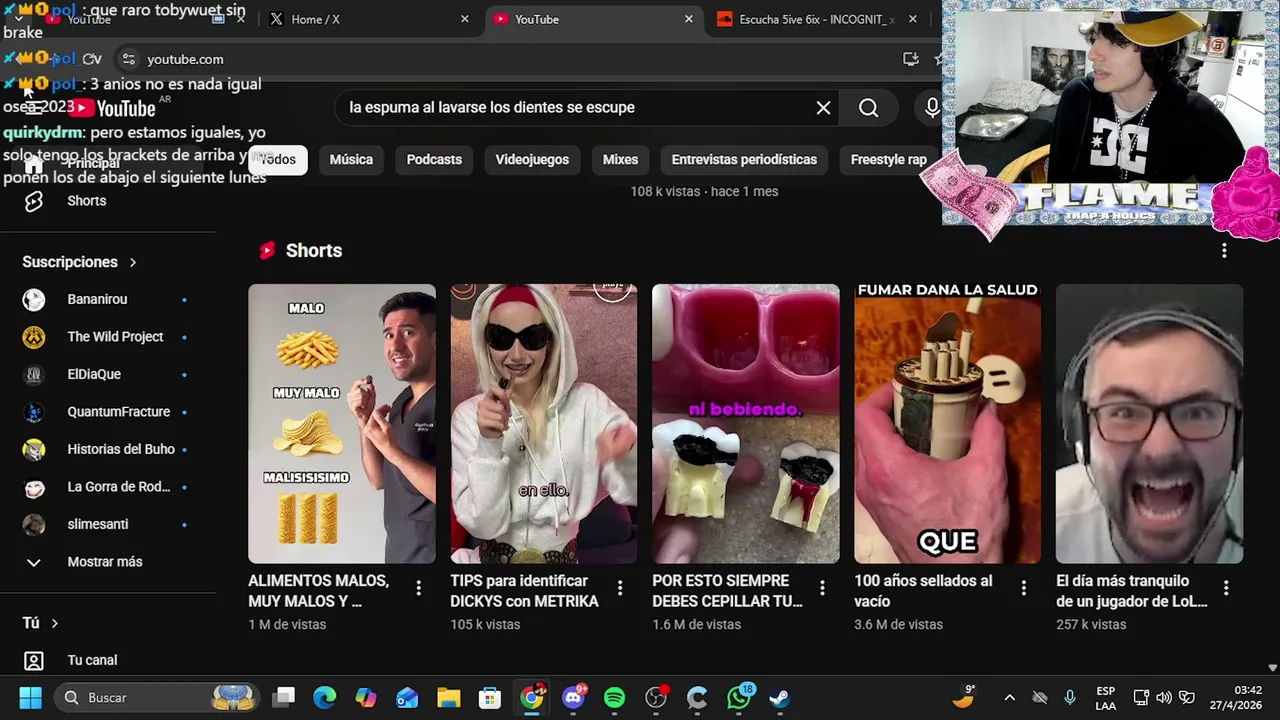
Task: Expand Suscripciones section
Action: pos(79,262)
